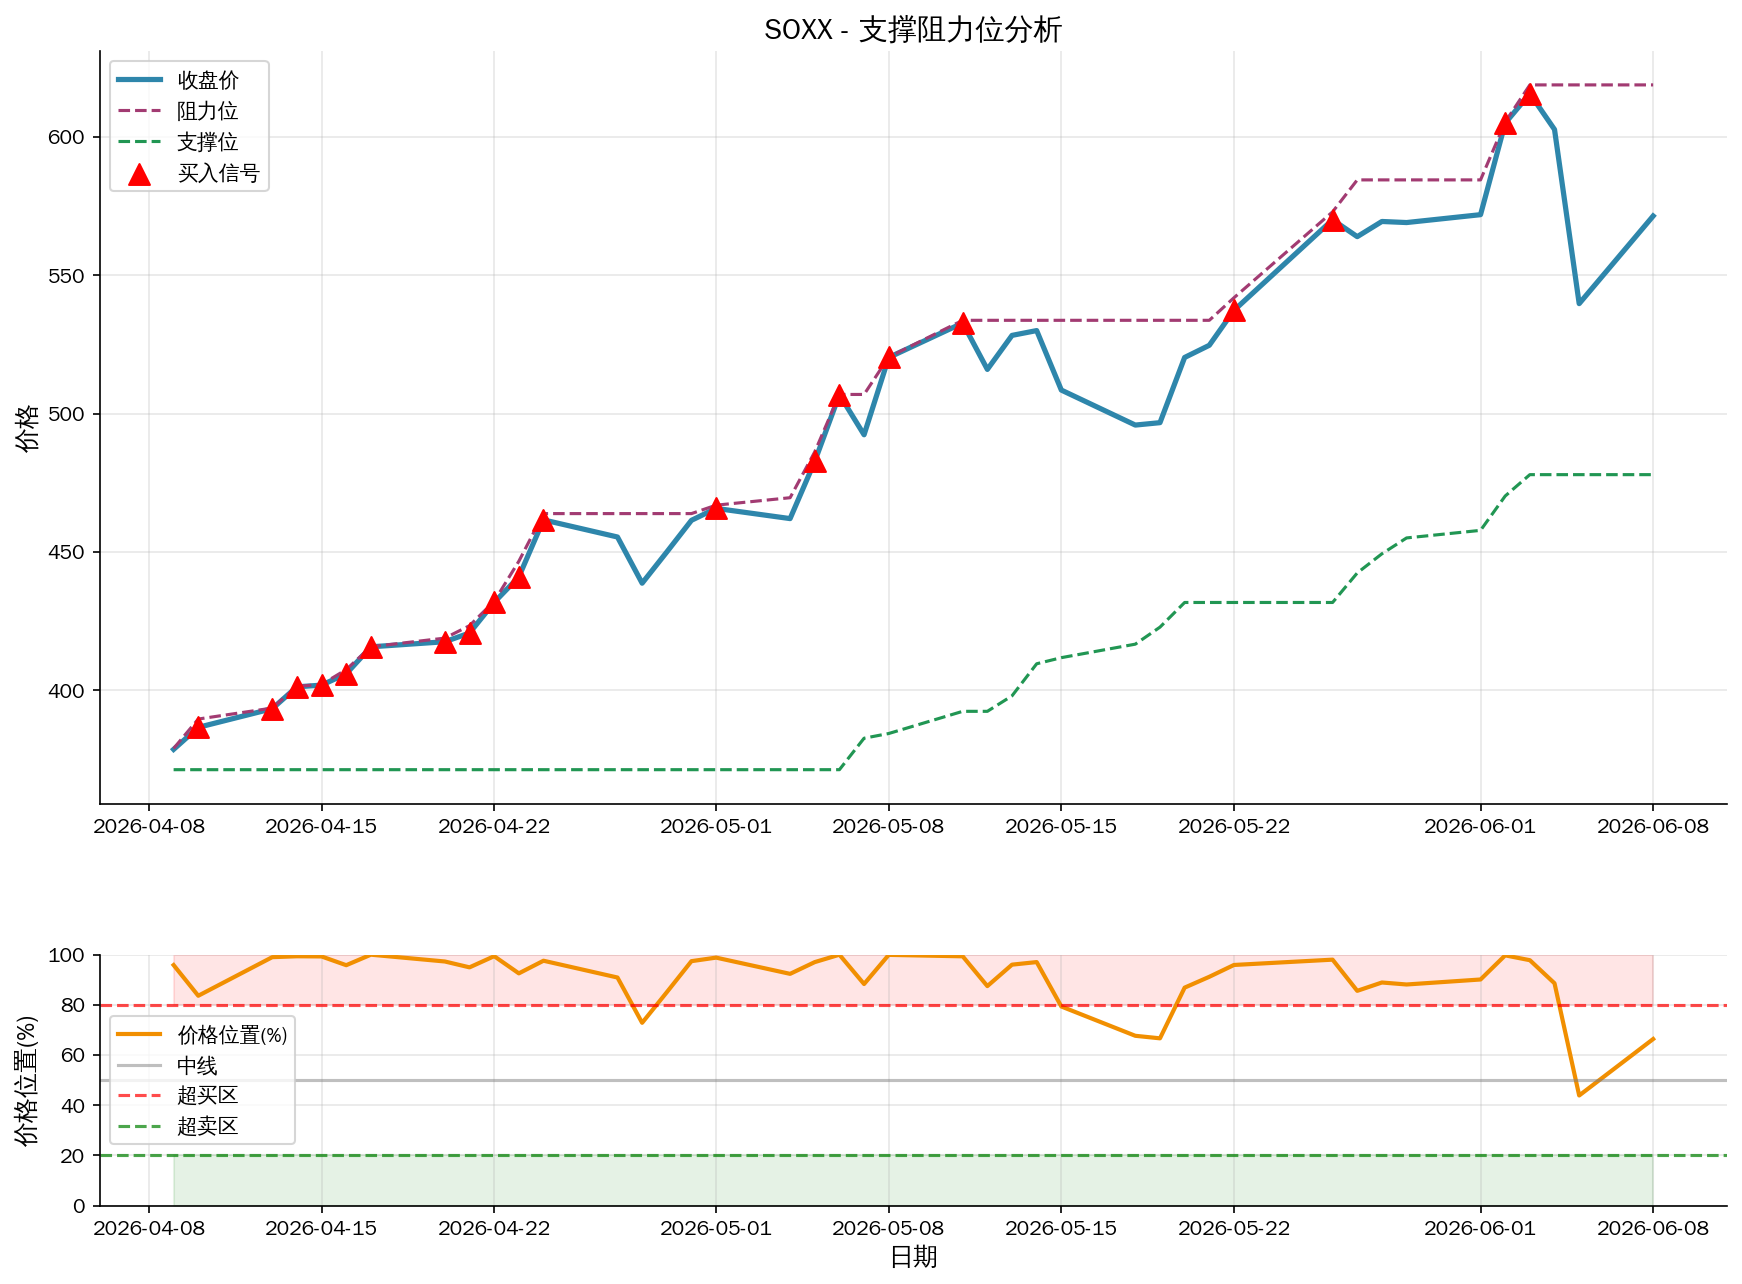Click the 600 tick label on price axis
This screenshot has height=1284, width=1742.
pyautogui.click(x=66, y=137)
